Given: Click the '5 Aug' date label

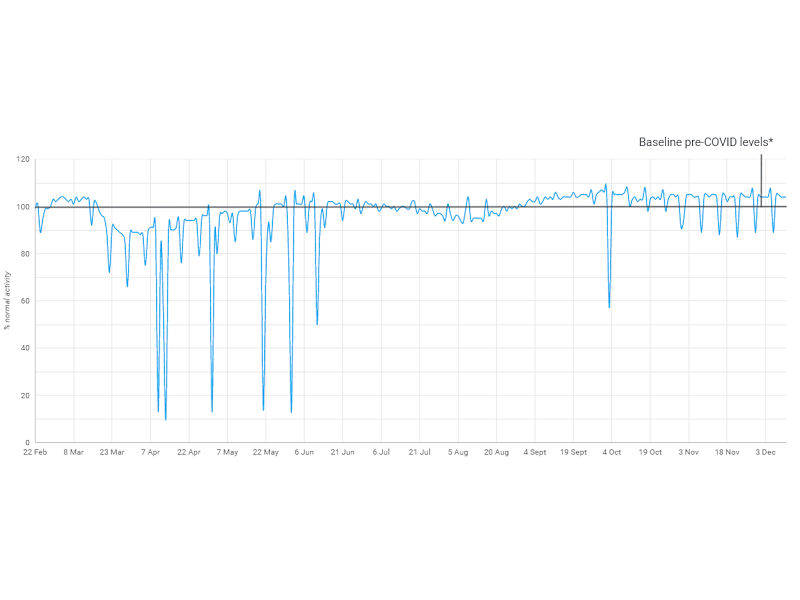Looking at the screenshot, I should [458, 452].
